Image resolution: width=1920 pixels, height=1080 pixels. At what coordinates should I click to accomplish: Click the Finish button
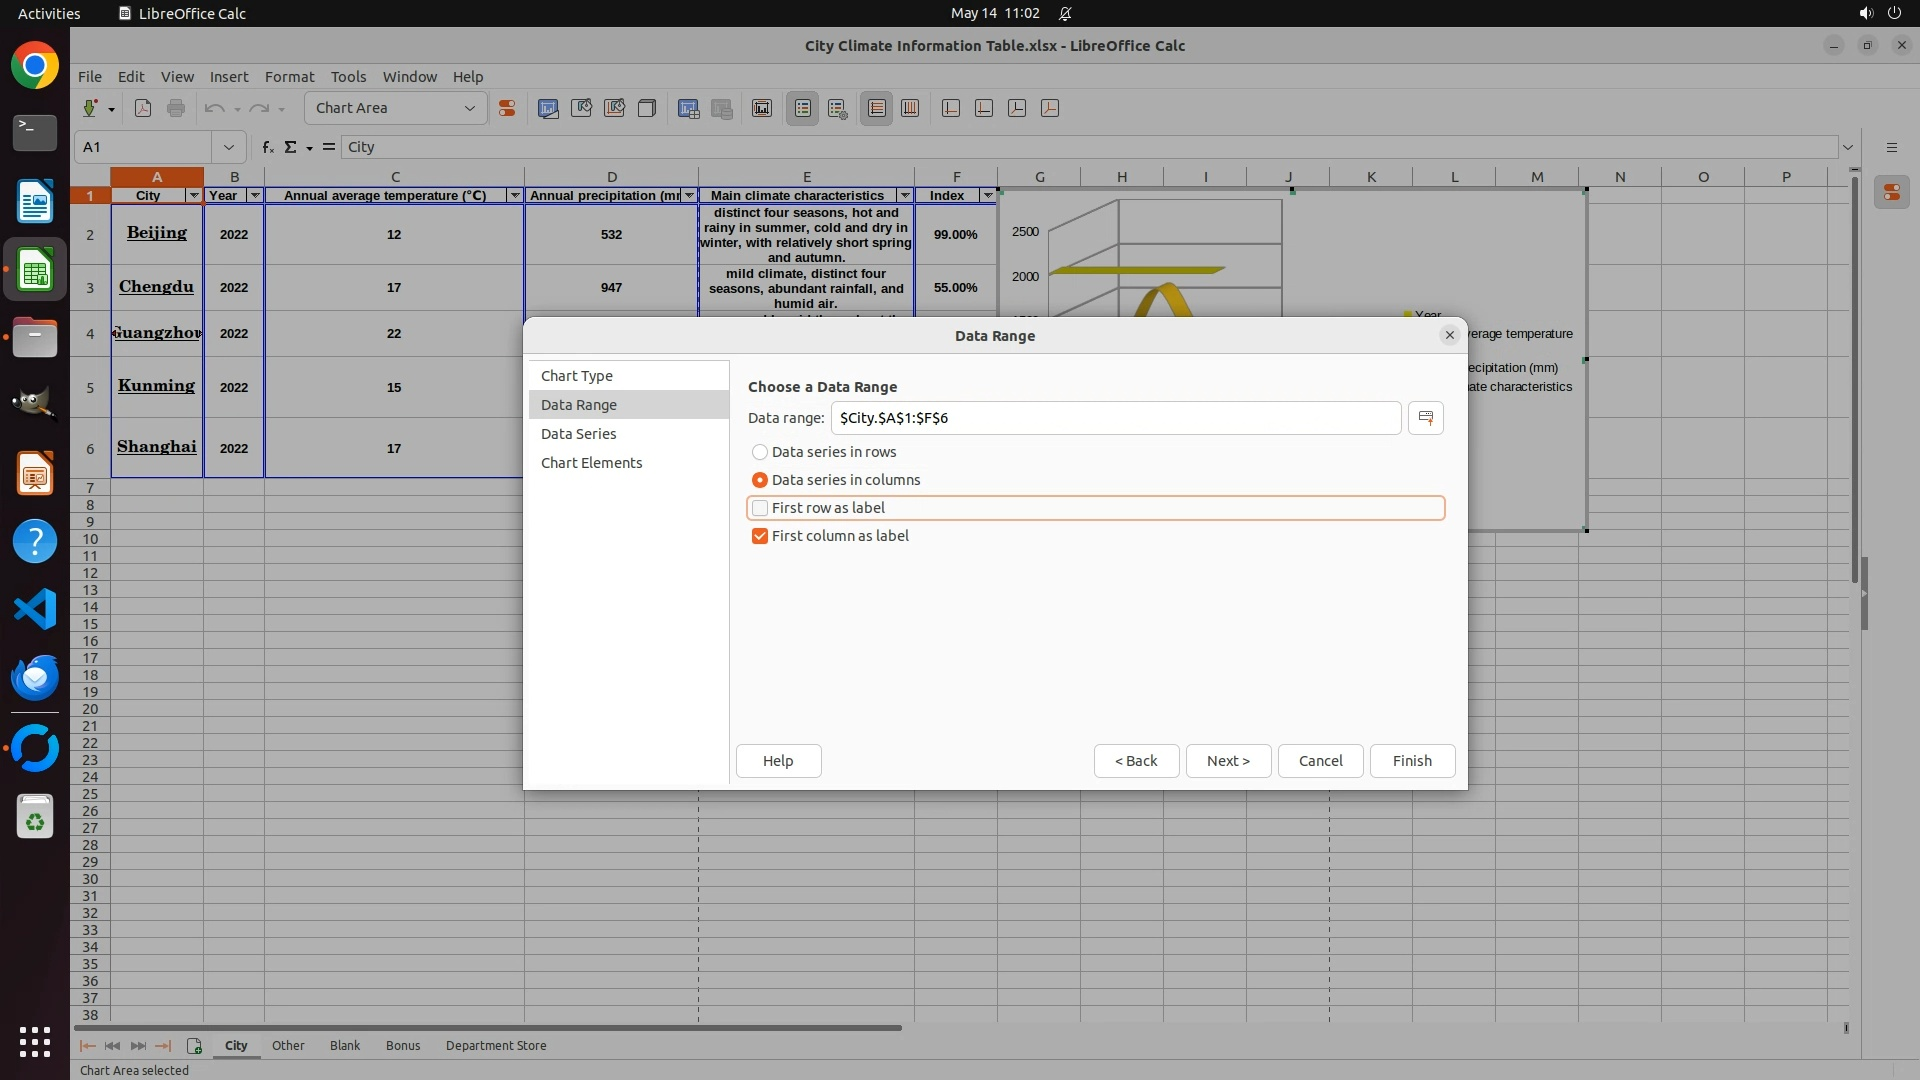click(1411, 761)
